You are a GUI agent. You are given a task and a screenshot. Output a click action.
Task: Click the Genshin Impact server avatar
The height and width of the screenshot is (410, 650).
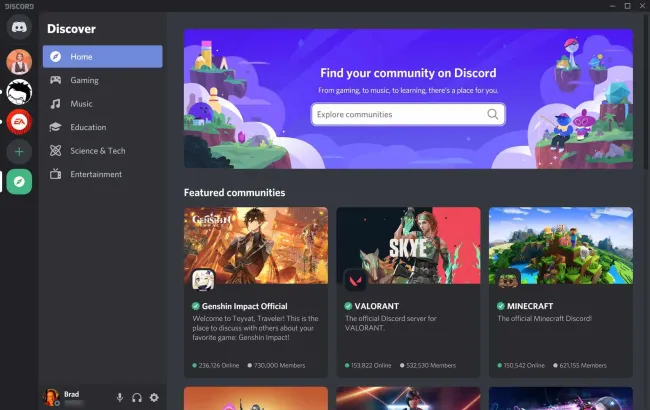click(203, 281)
